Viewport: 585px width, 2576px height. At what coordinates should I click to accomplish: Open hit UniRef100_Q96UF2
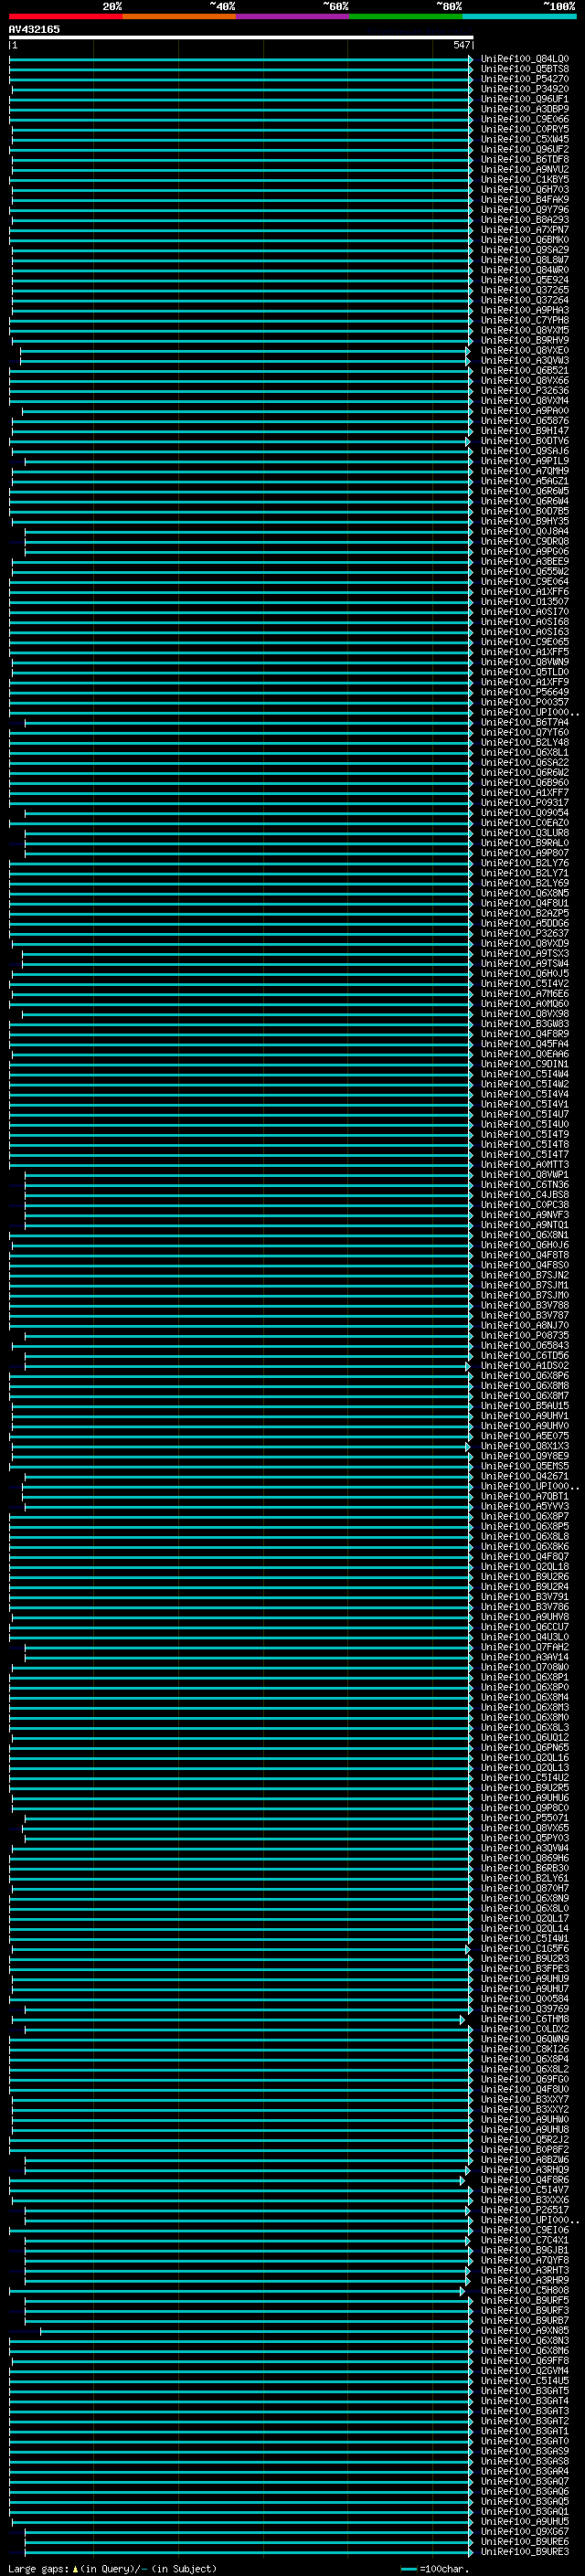click(524, 149)
